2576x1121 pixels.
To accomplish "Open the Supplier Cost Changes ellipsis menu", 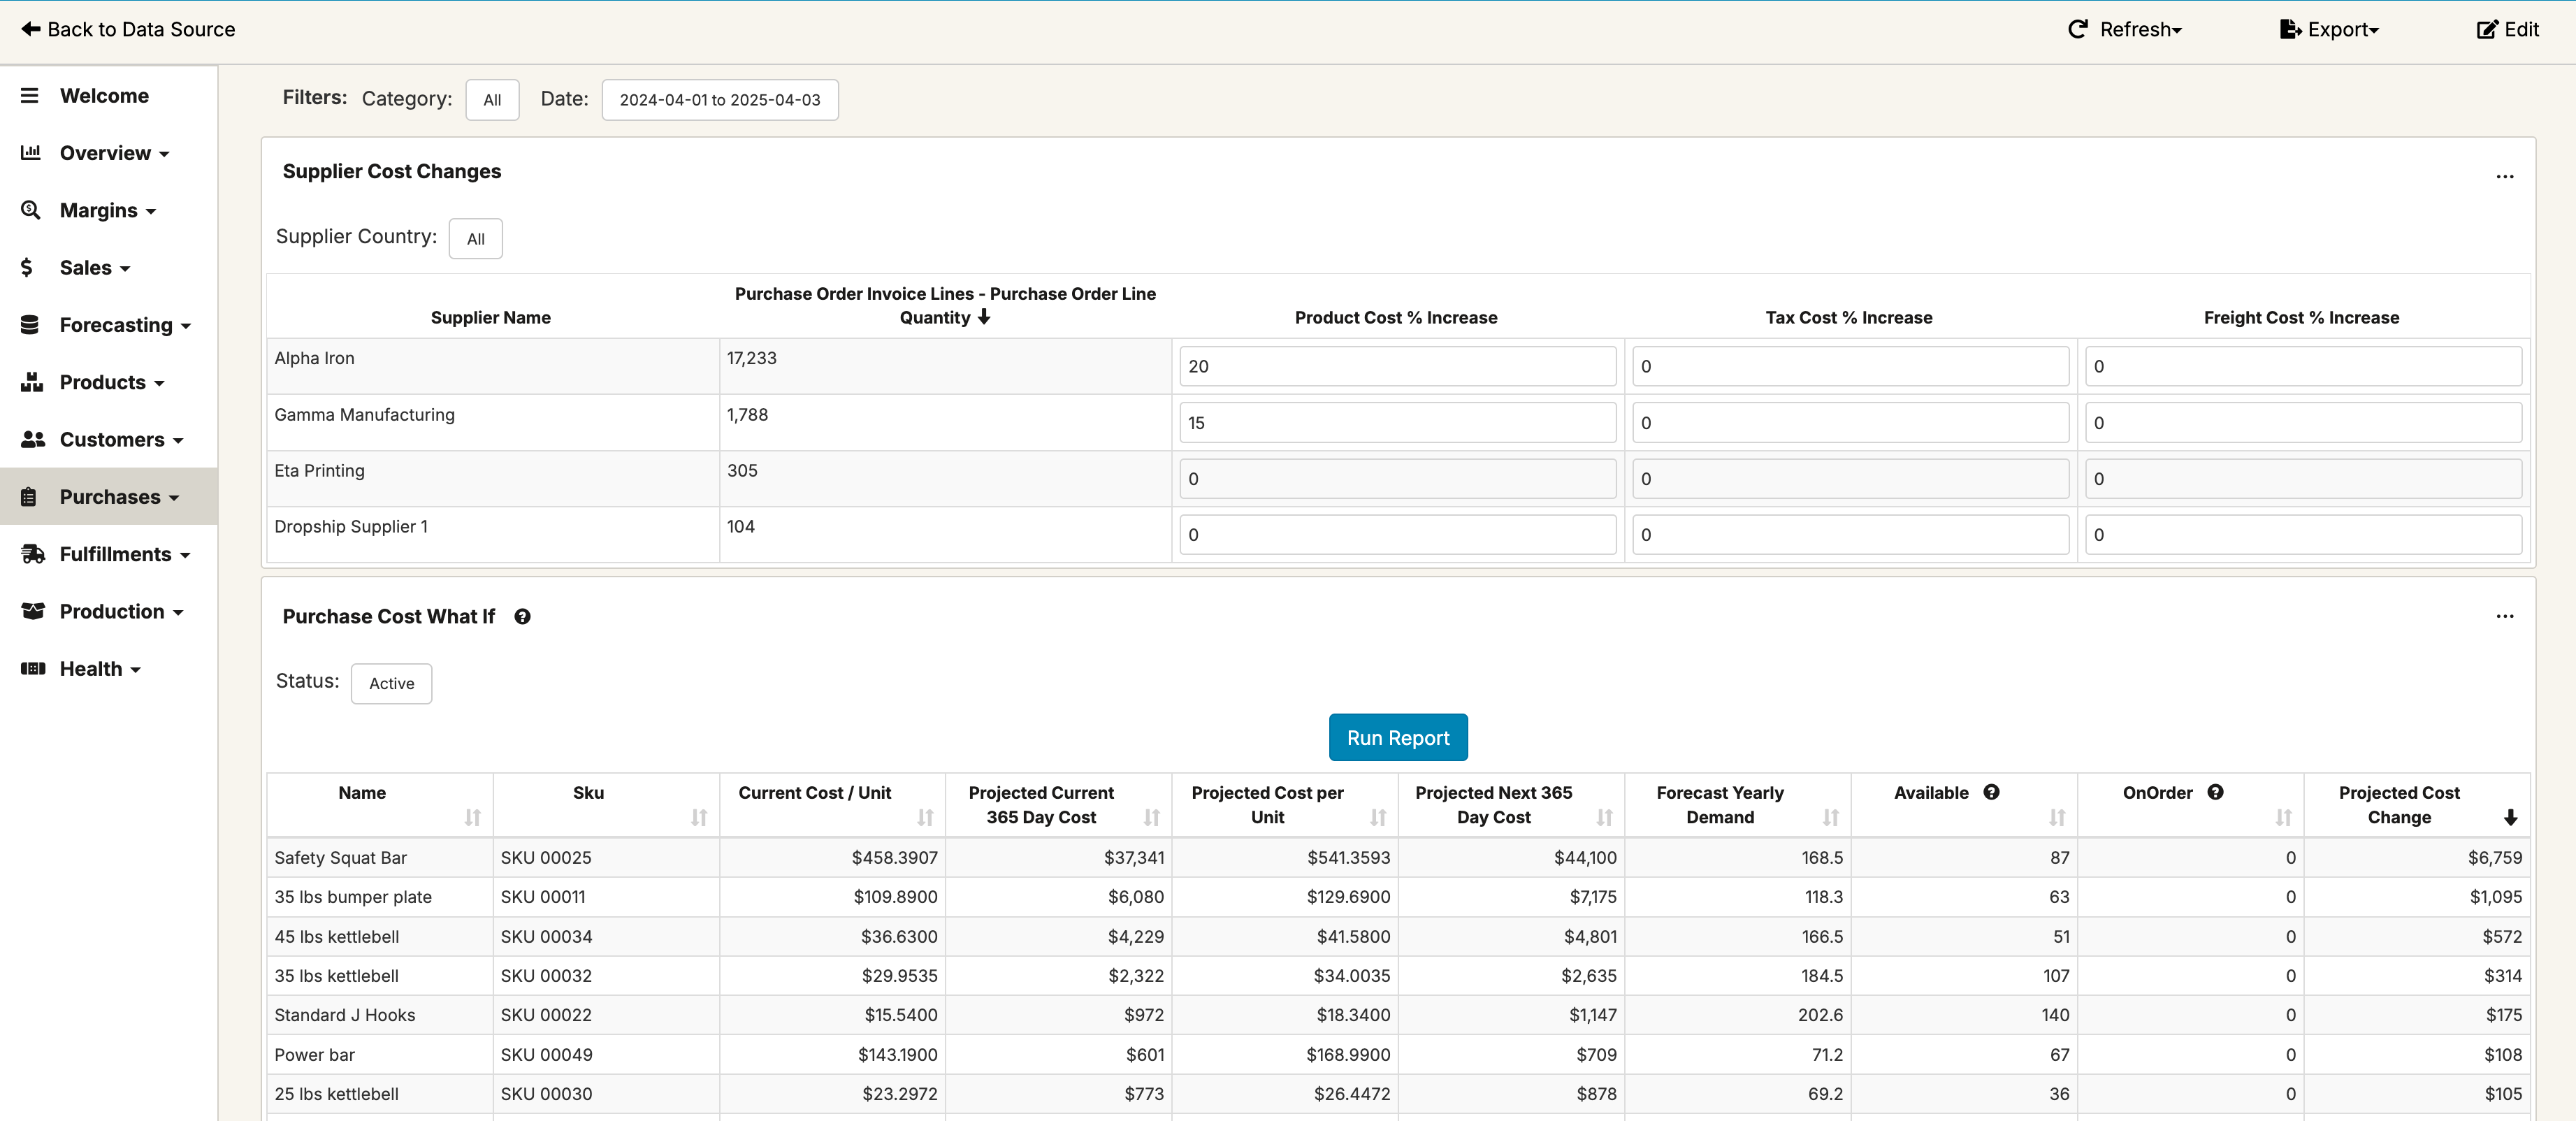I will [x=2504, y=176].
